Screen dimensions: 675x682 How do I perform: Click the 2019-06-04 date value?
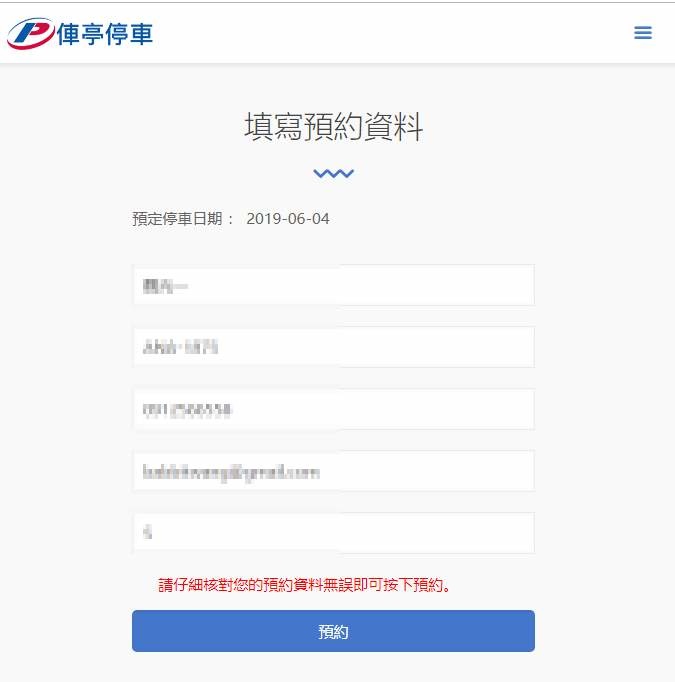(x=288, y=219)
